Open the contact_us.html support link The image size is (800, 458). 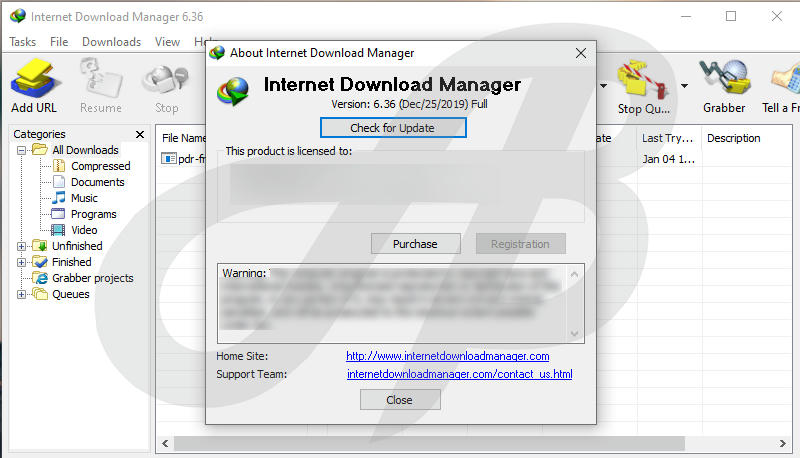(459, 374)
